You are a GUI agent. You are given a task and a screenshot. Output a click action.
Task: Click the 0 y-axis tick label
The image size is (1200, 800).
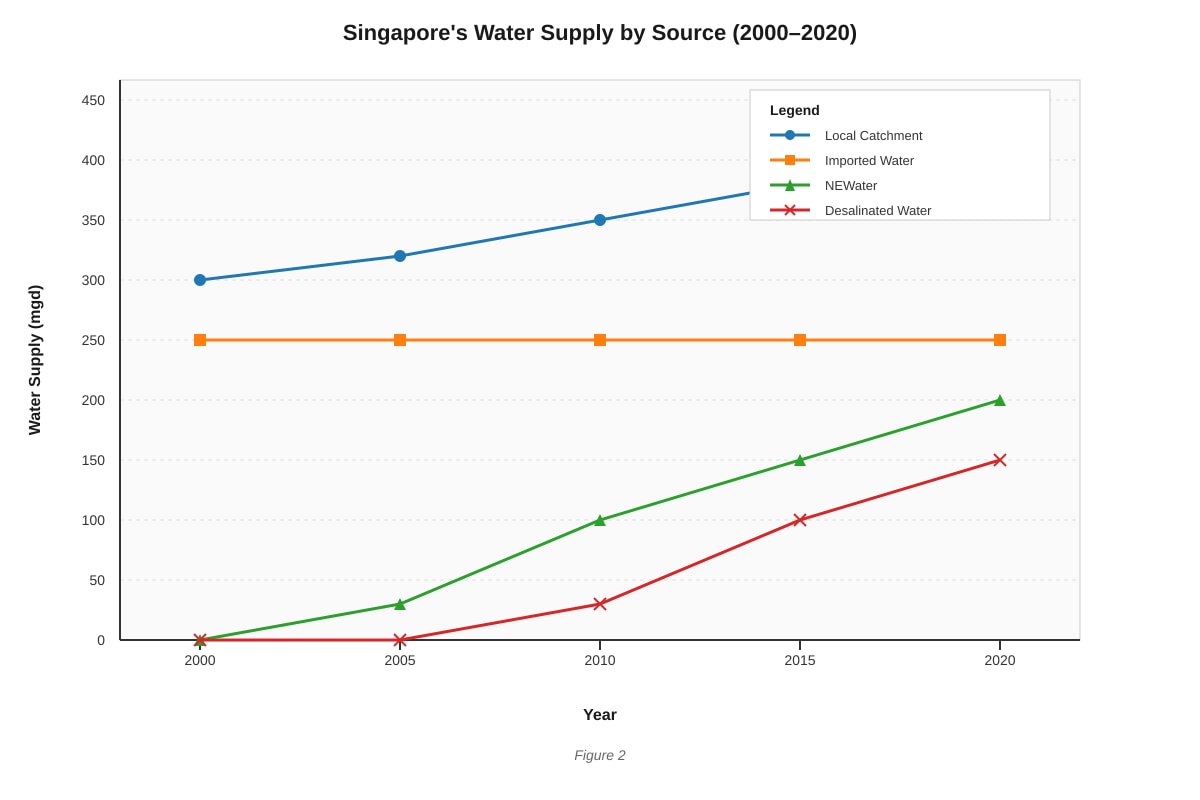click(x=101, y=640)
